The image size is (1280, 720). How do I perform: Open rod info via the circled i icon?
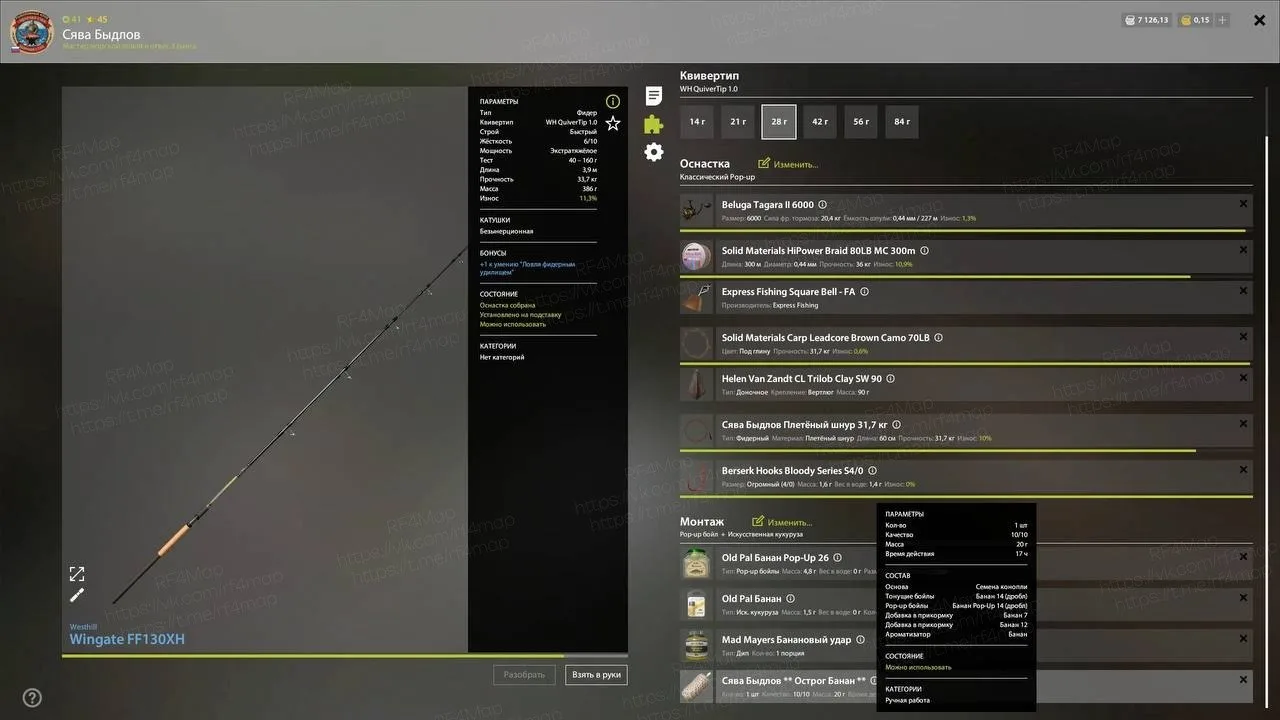tap(613, 101)
